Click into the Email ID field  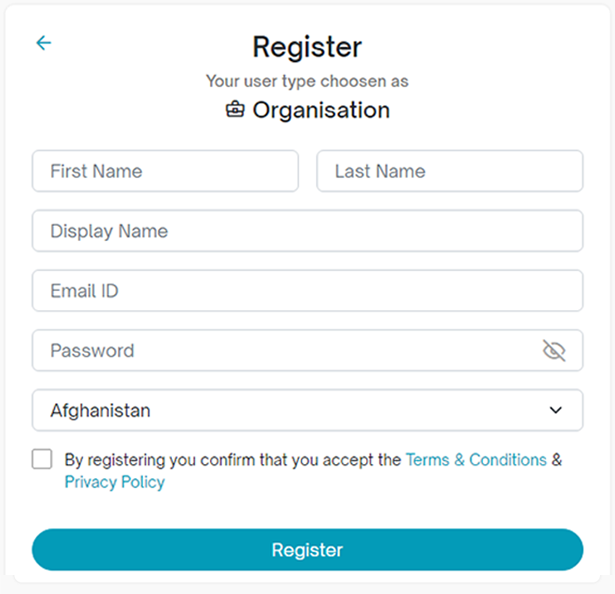click(x=307, y=291)
